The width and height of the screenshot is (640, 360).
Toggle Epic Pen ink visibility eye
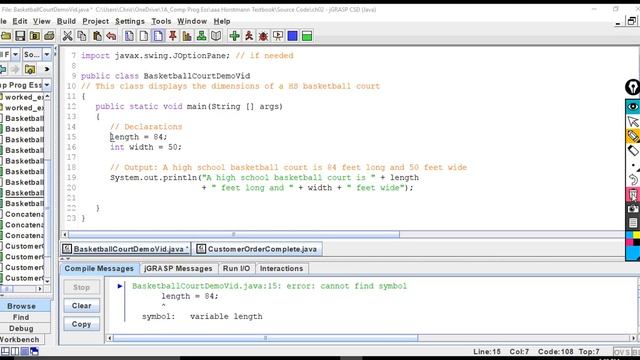point(633,107)
